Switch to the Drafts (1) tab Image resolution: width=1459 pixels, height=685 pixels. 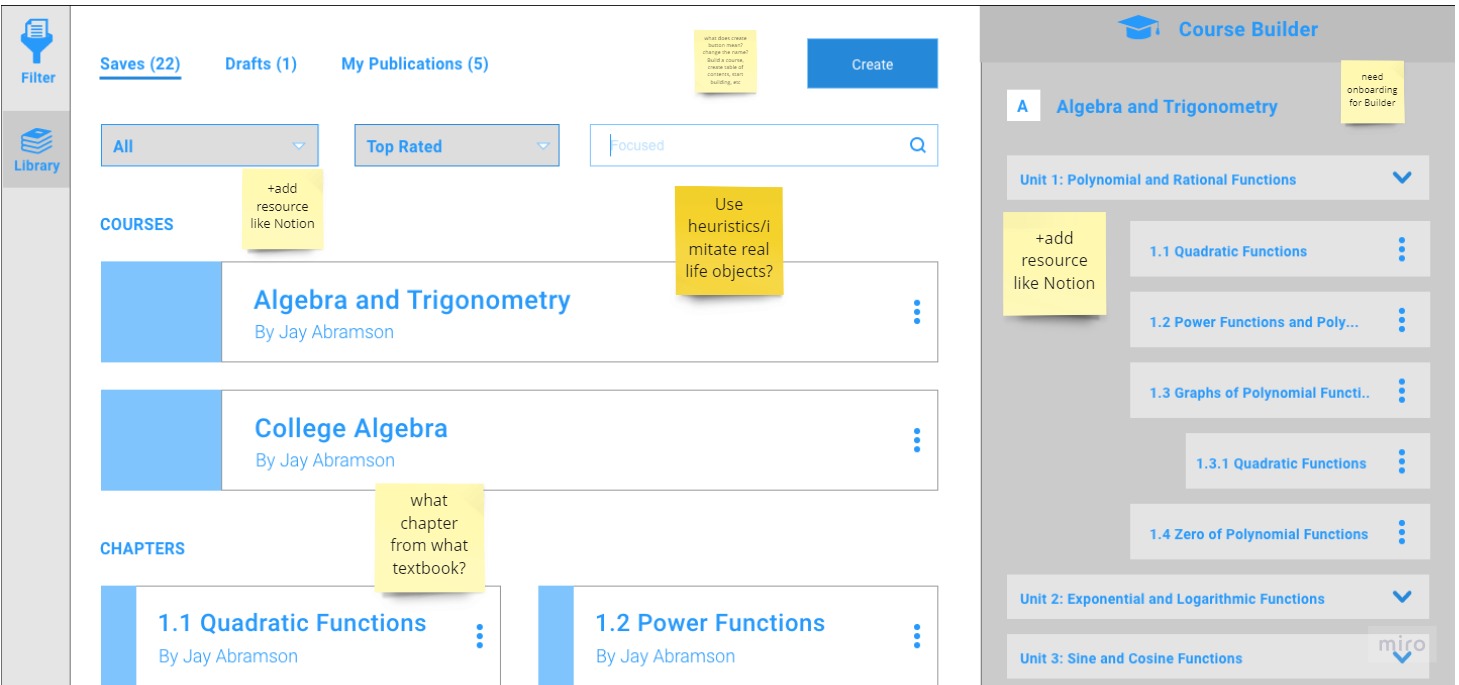[261, 64]
